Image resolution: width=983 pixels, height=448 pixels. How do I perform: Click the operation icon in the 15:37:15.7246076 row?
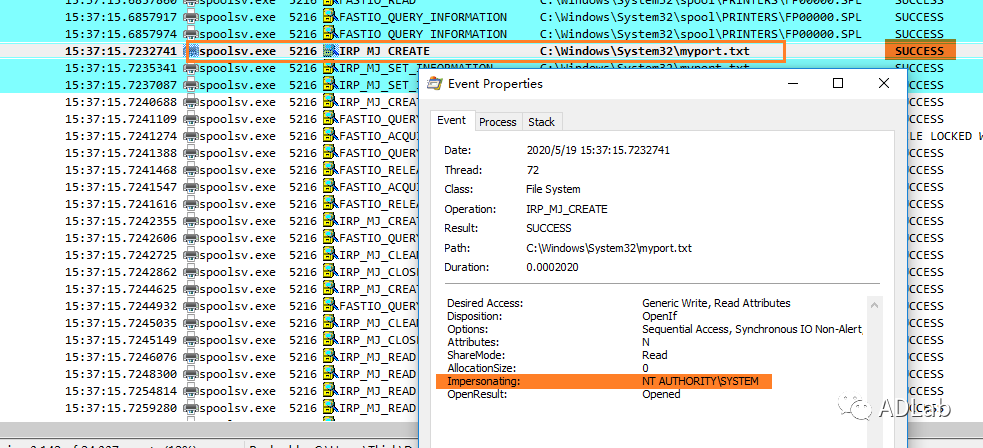329,357
